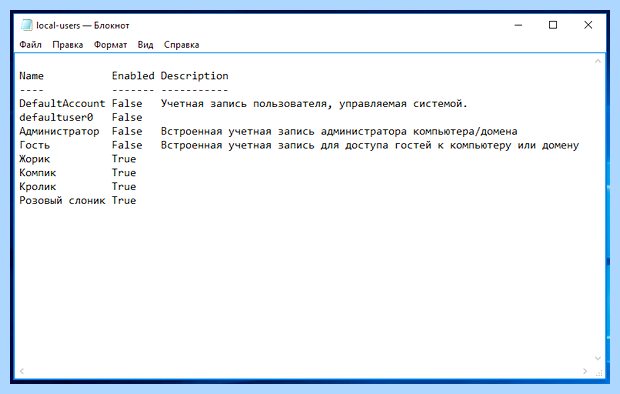
Task: Click the 'администратора компьютера/домена' text
Action: click(419, 132)
